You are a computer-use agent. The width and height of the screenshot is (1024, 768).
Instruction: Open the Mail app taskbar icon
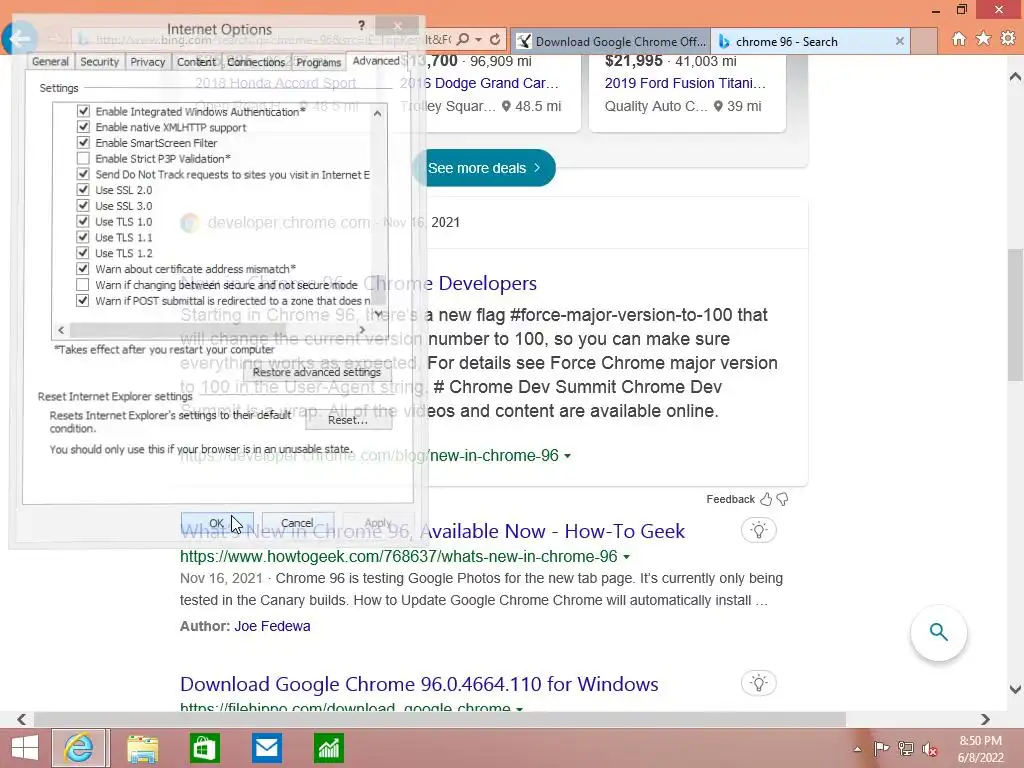tap(266, 748)
